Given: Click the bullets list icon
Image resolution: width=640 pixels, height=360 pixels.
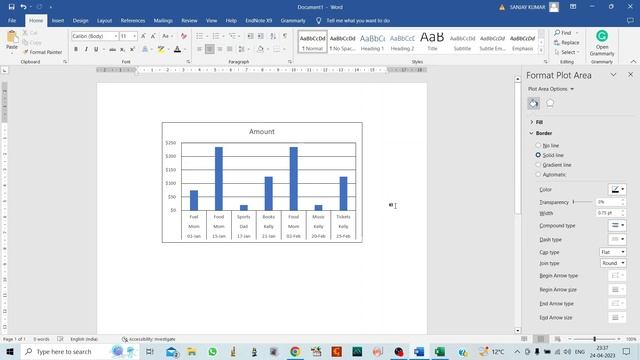Looking at the screenshot, I should click(199, 36).
